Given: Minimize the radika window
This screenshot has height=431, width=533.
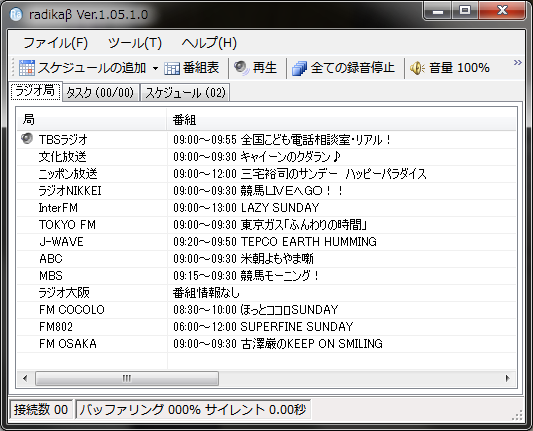Looking at the screenshot, I should 438,11.
